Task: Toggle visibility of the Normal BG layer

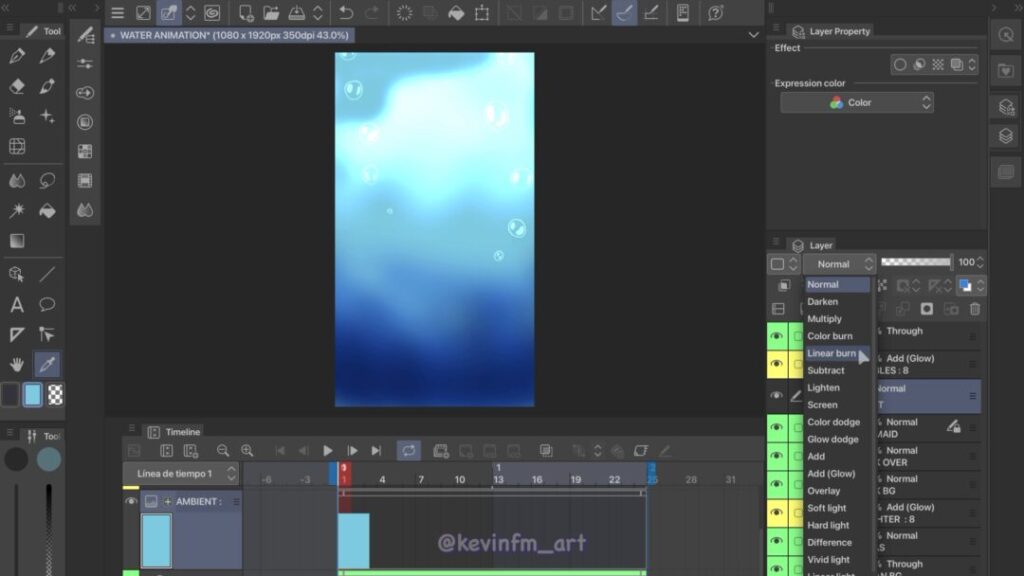Action: tap(776, 484)
